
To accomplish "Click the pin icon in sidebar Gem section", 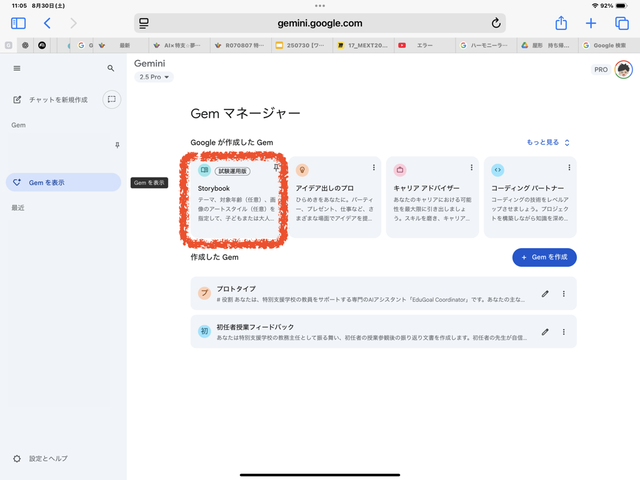I will [x=117, y=145].
